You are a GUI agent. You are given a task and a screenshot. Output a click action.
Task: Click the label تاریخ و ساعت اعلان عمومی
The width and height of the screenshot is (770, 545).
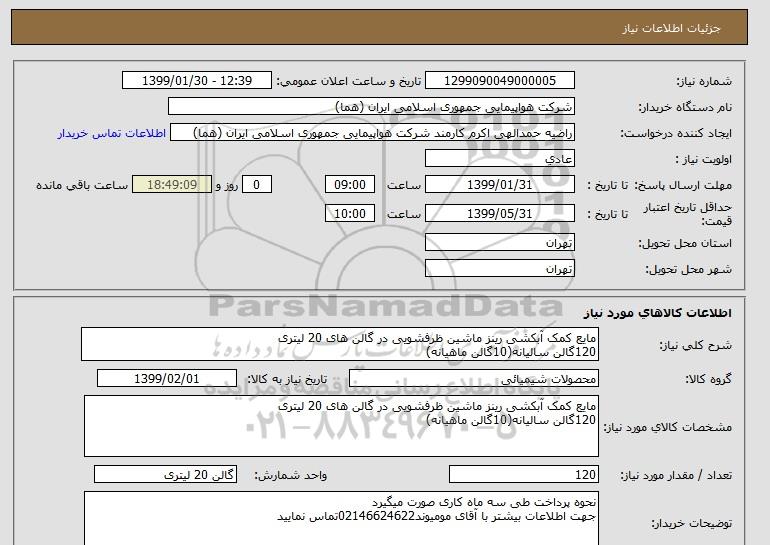[x=348, y=82]
